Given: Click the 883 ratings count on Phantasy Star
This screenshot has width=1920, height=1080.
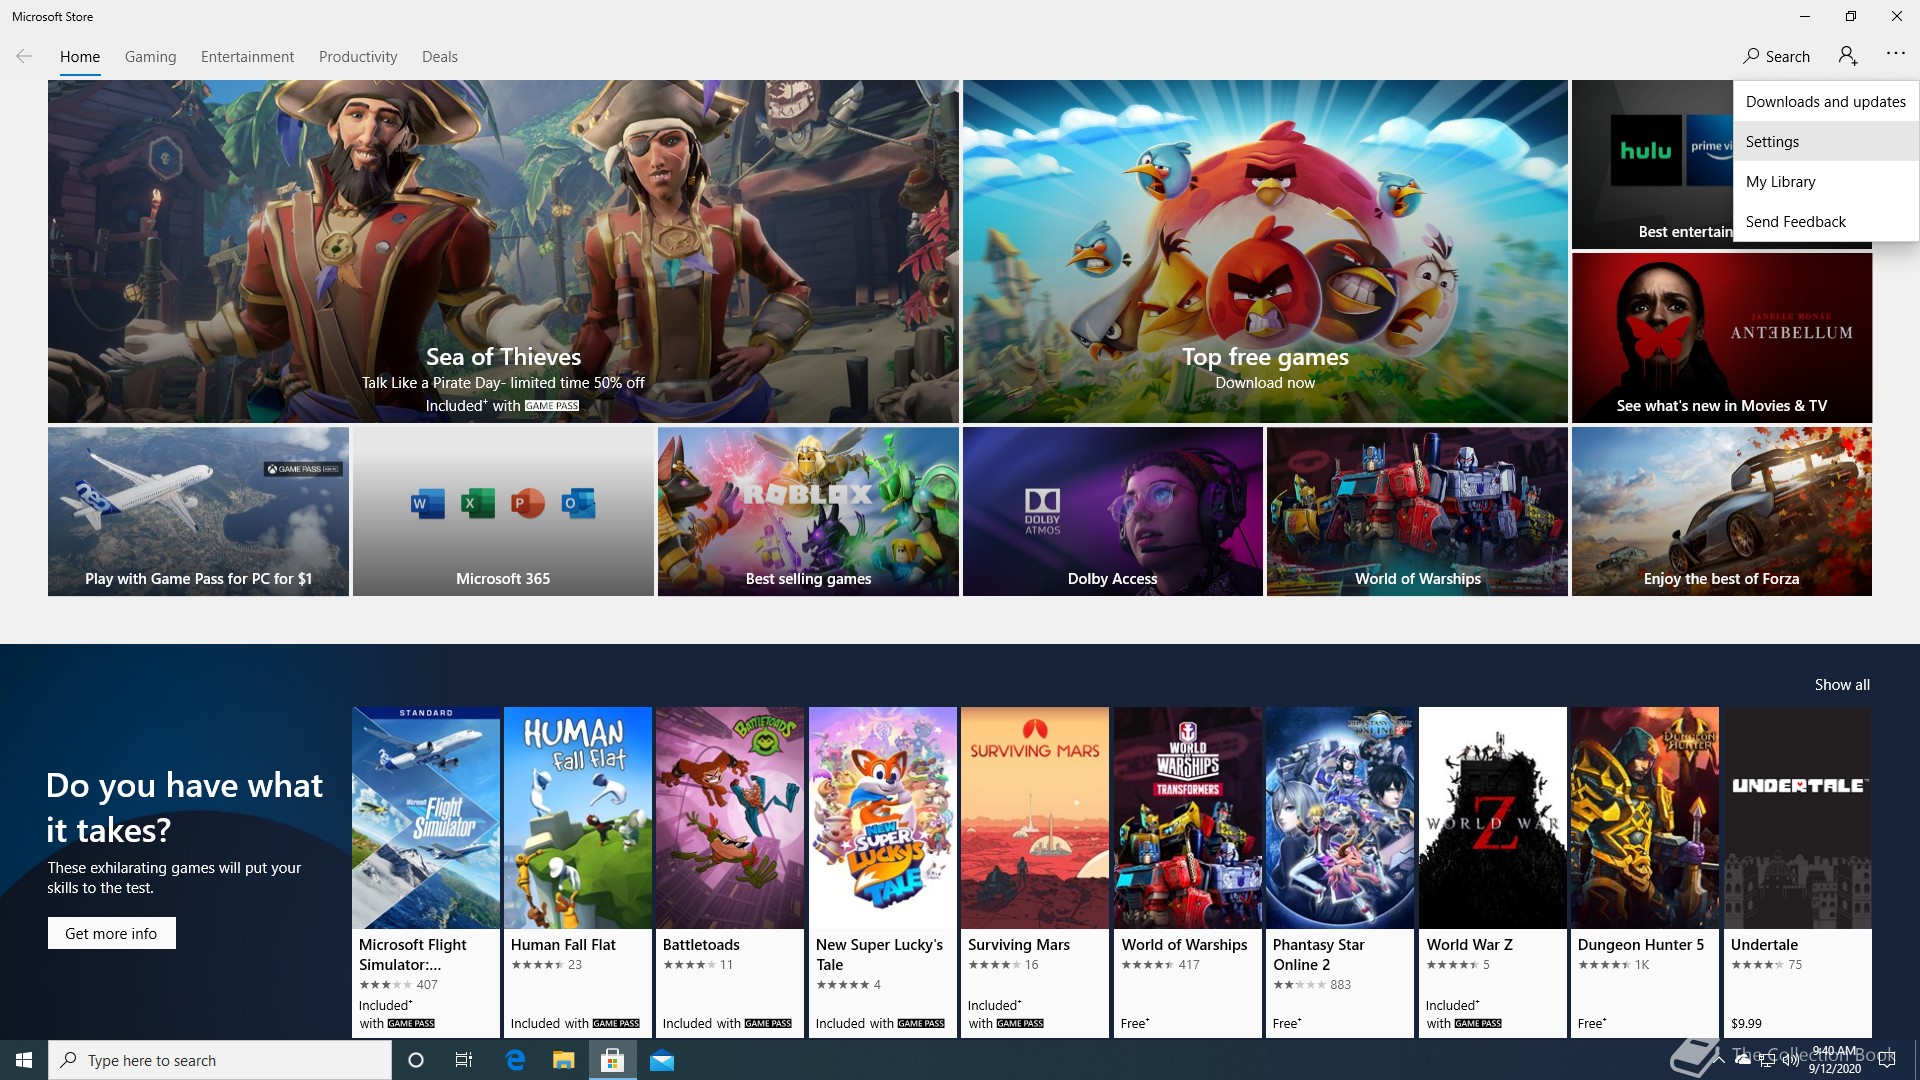Looking at the screenshot, I should [1340, 985].
